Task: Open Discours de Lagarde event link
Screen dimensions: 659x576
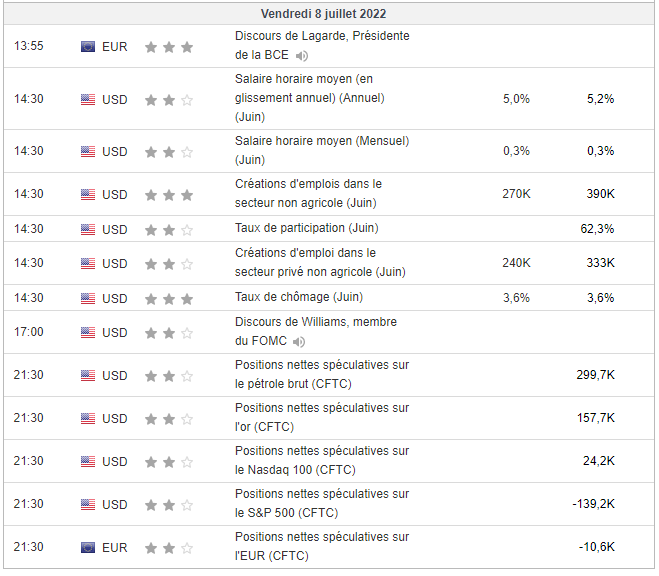Action: point(321,36)
